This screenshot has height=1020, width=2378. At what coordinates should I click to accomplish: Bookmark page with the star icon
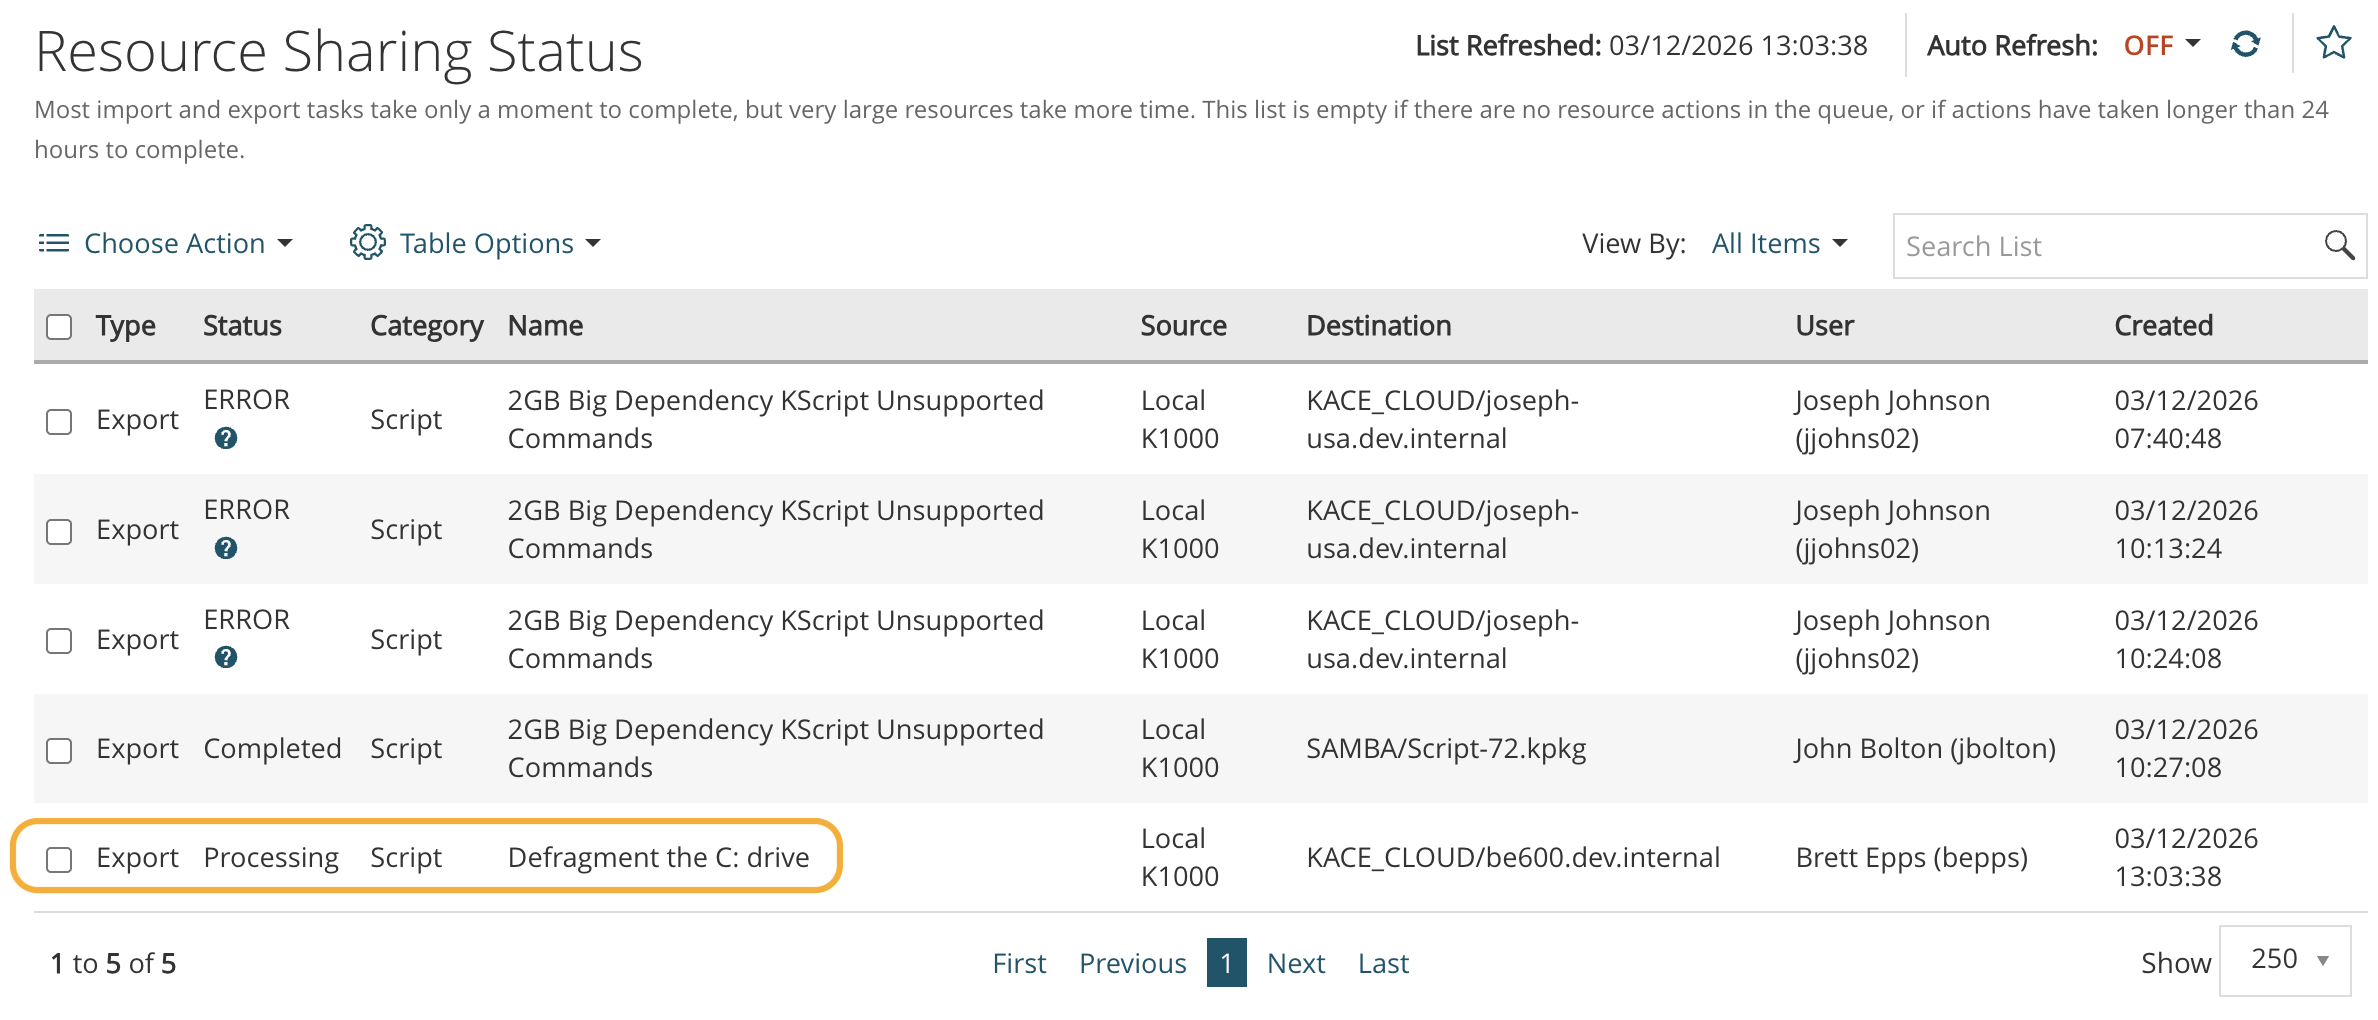click(x=2333, y=43)
